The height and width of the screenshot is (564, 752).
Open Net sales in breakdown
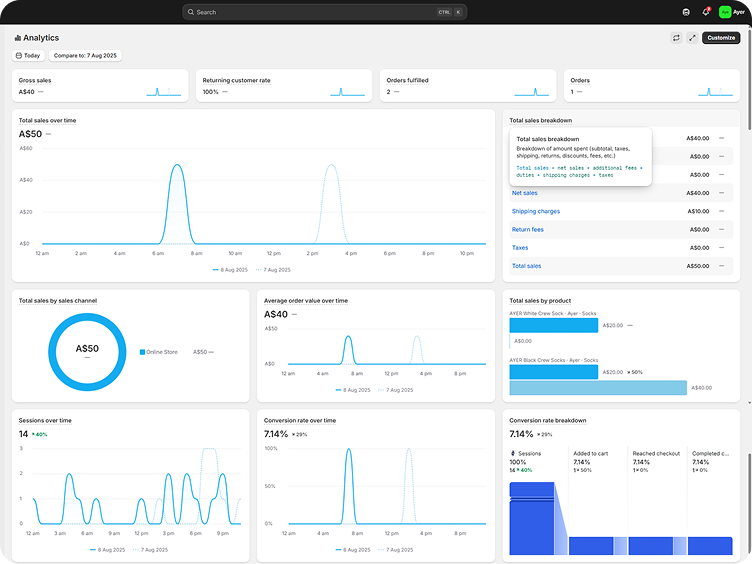pos(525,193)
